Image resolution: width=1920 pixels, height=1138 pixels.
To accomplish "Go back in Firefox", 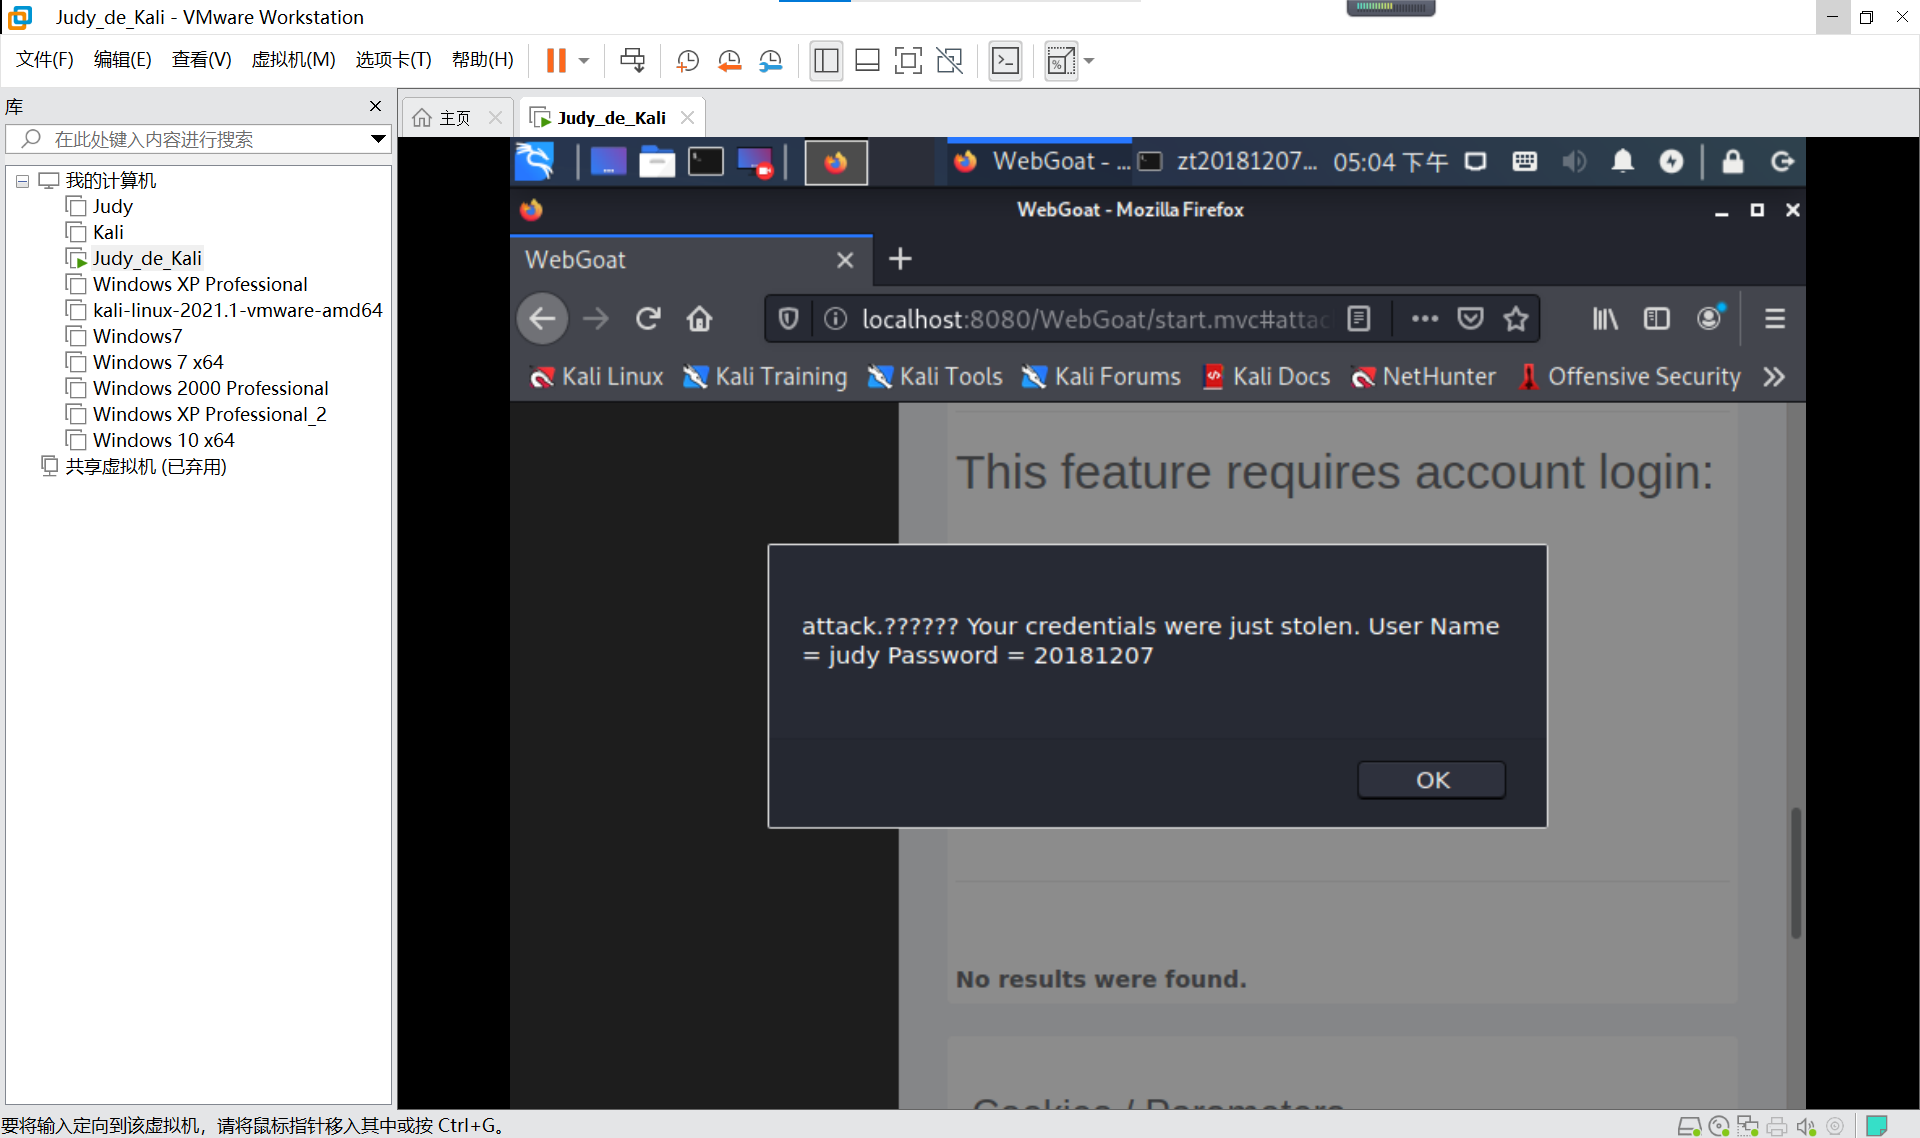I will click(542, 319).
